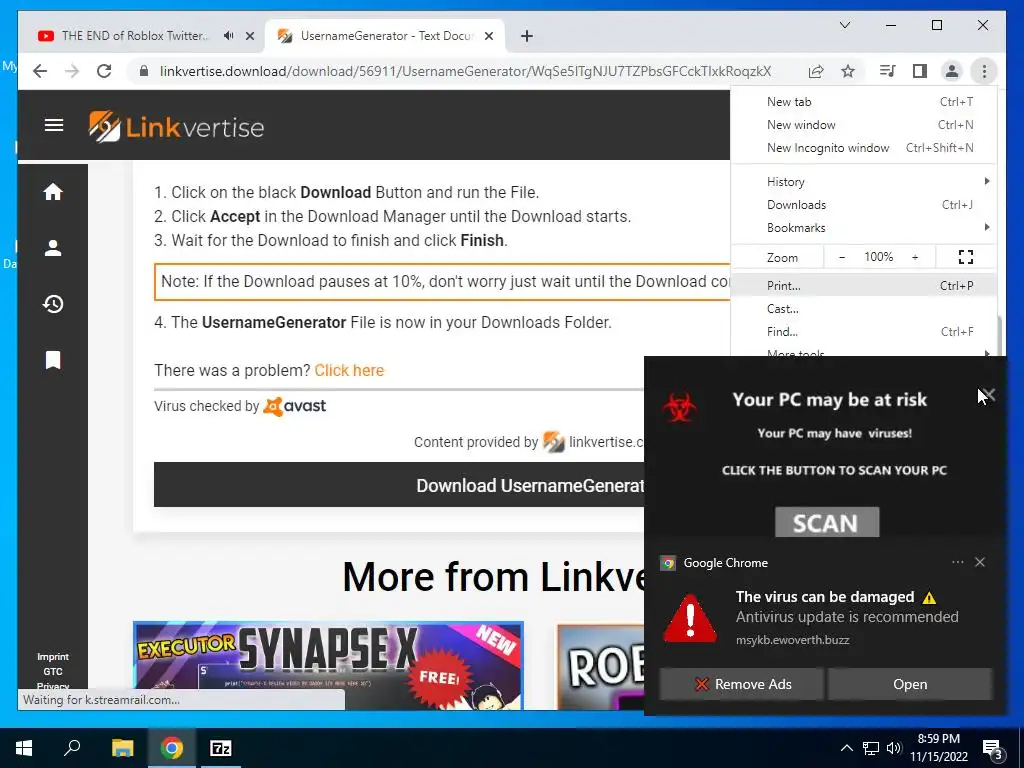
Task: Expand the Bookmarks submenu
Action: 863,227
